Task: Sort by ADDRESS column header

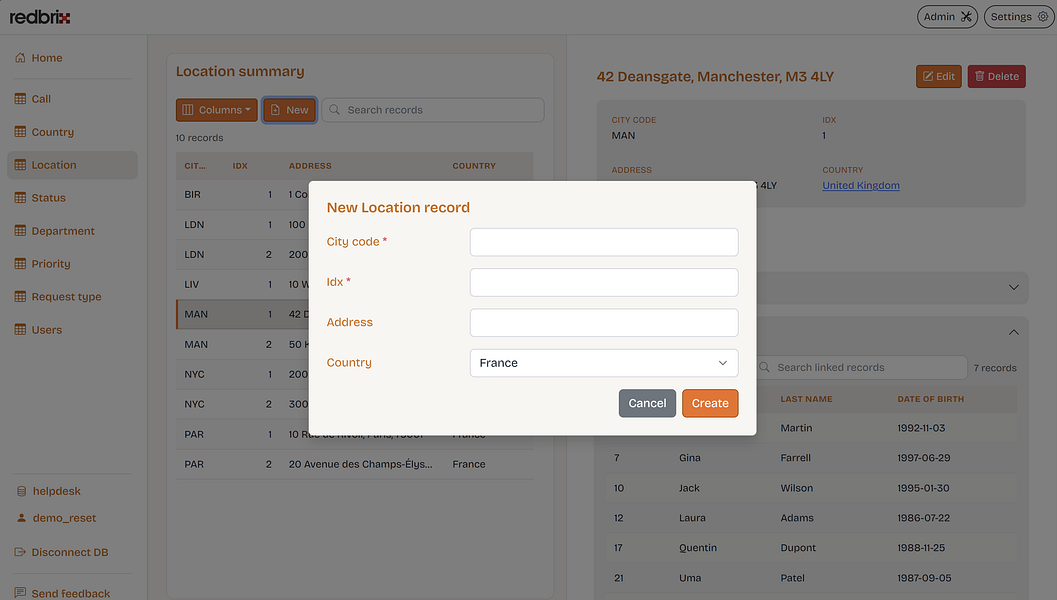Action: (x=310, y=166)
